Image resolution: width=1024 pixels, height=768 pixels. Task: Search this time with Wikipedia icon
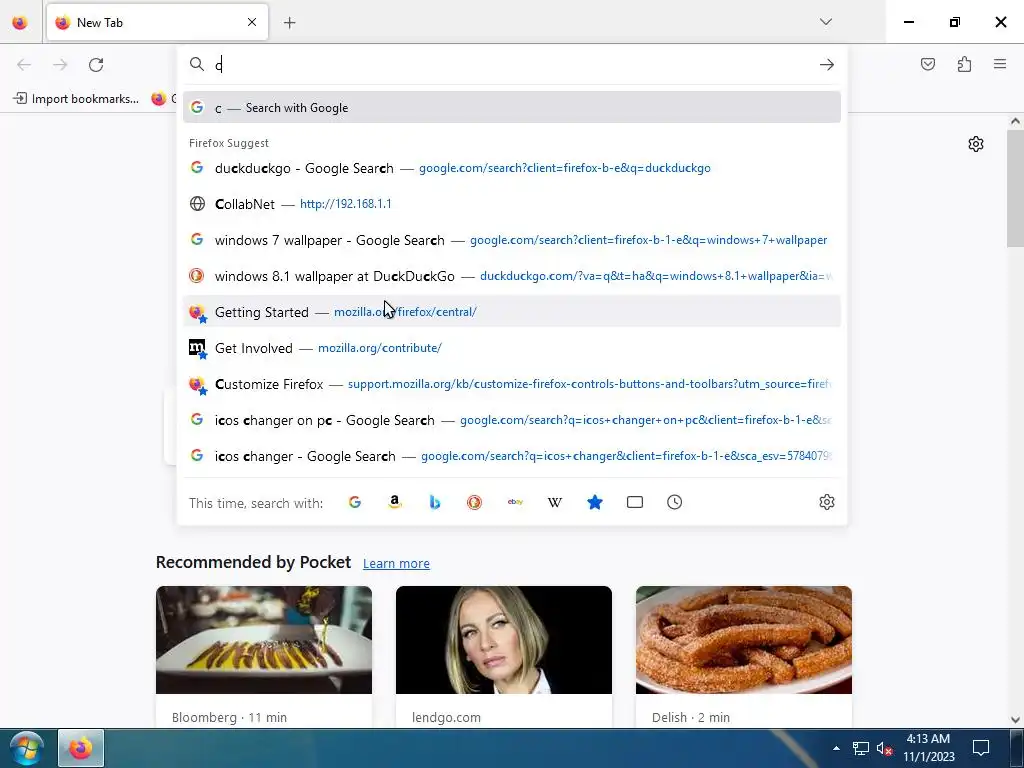554,502
